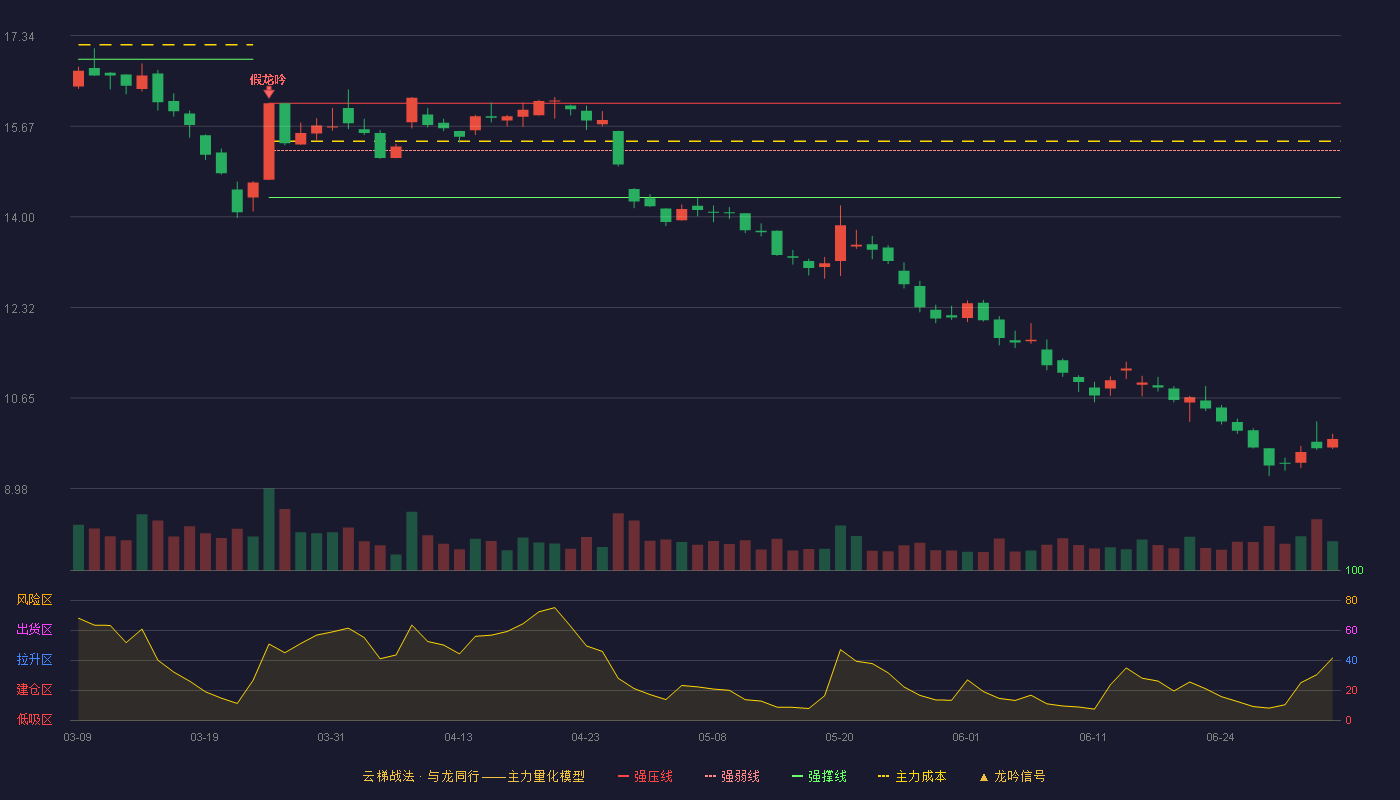Toggle the 强压线 legend entry

pos(645,776)
